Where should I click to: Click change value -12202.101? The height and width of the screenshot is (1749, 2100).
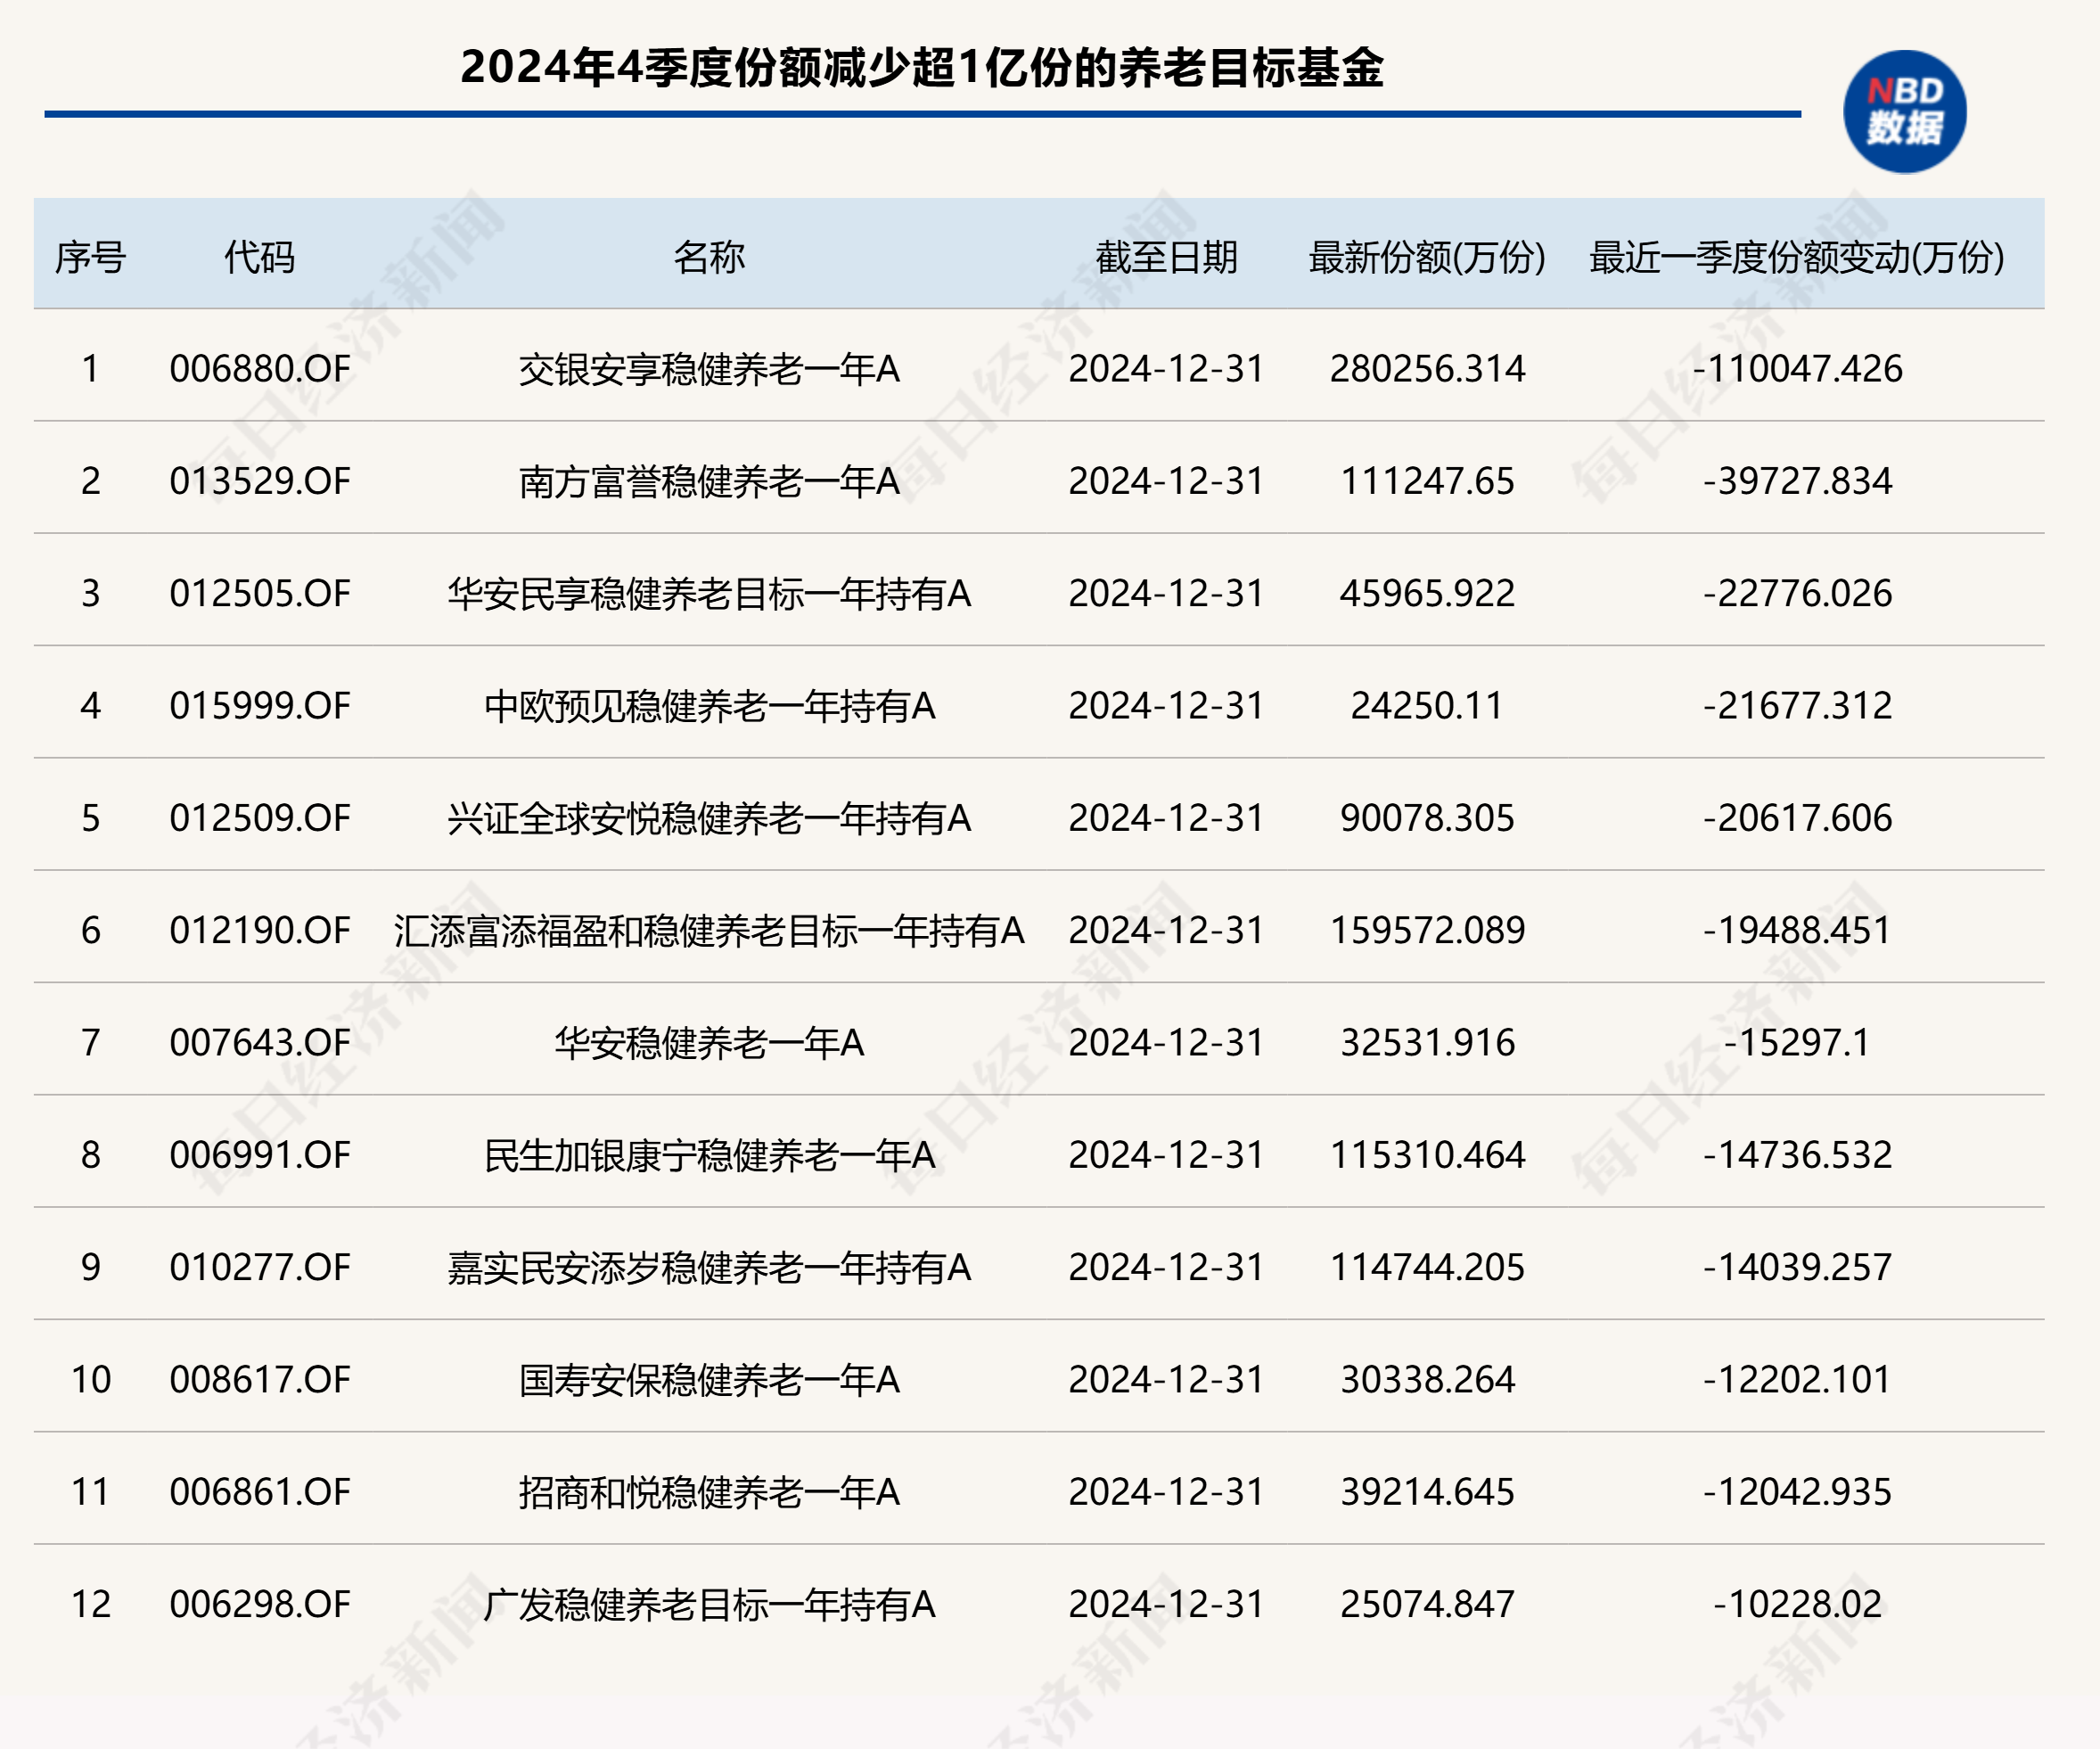(x=1797, y=1380)
